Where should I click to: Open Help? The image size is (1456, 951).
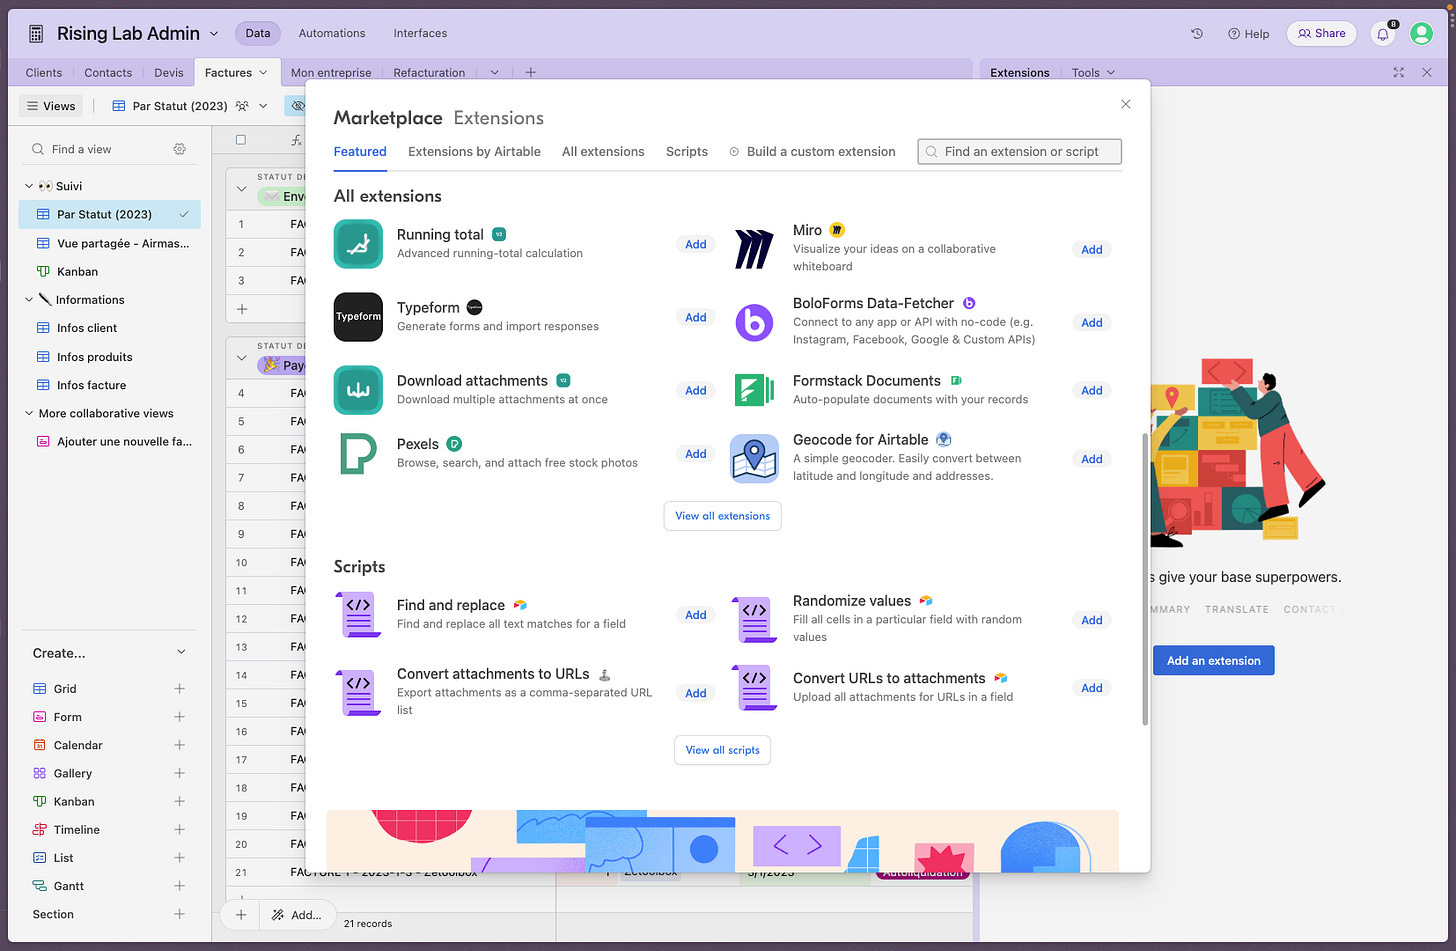click(x=1248, y=34)
